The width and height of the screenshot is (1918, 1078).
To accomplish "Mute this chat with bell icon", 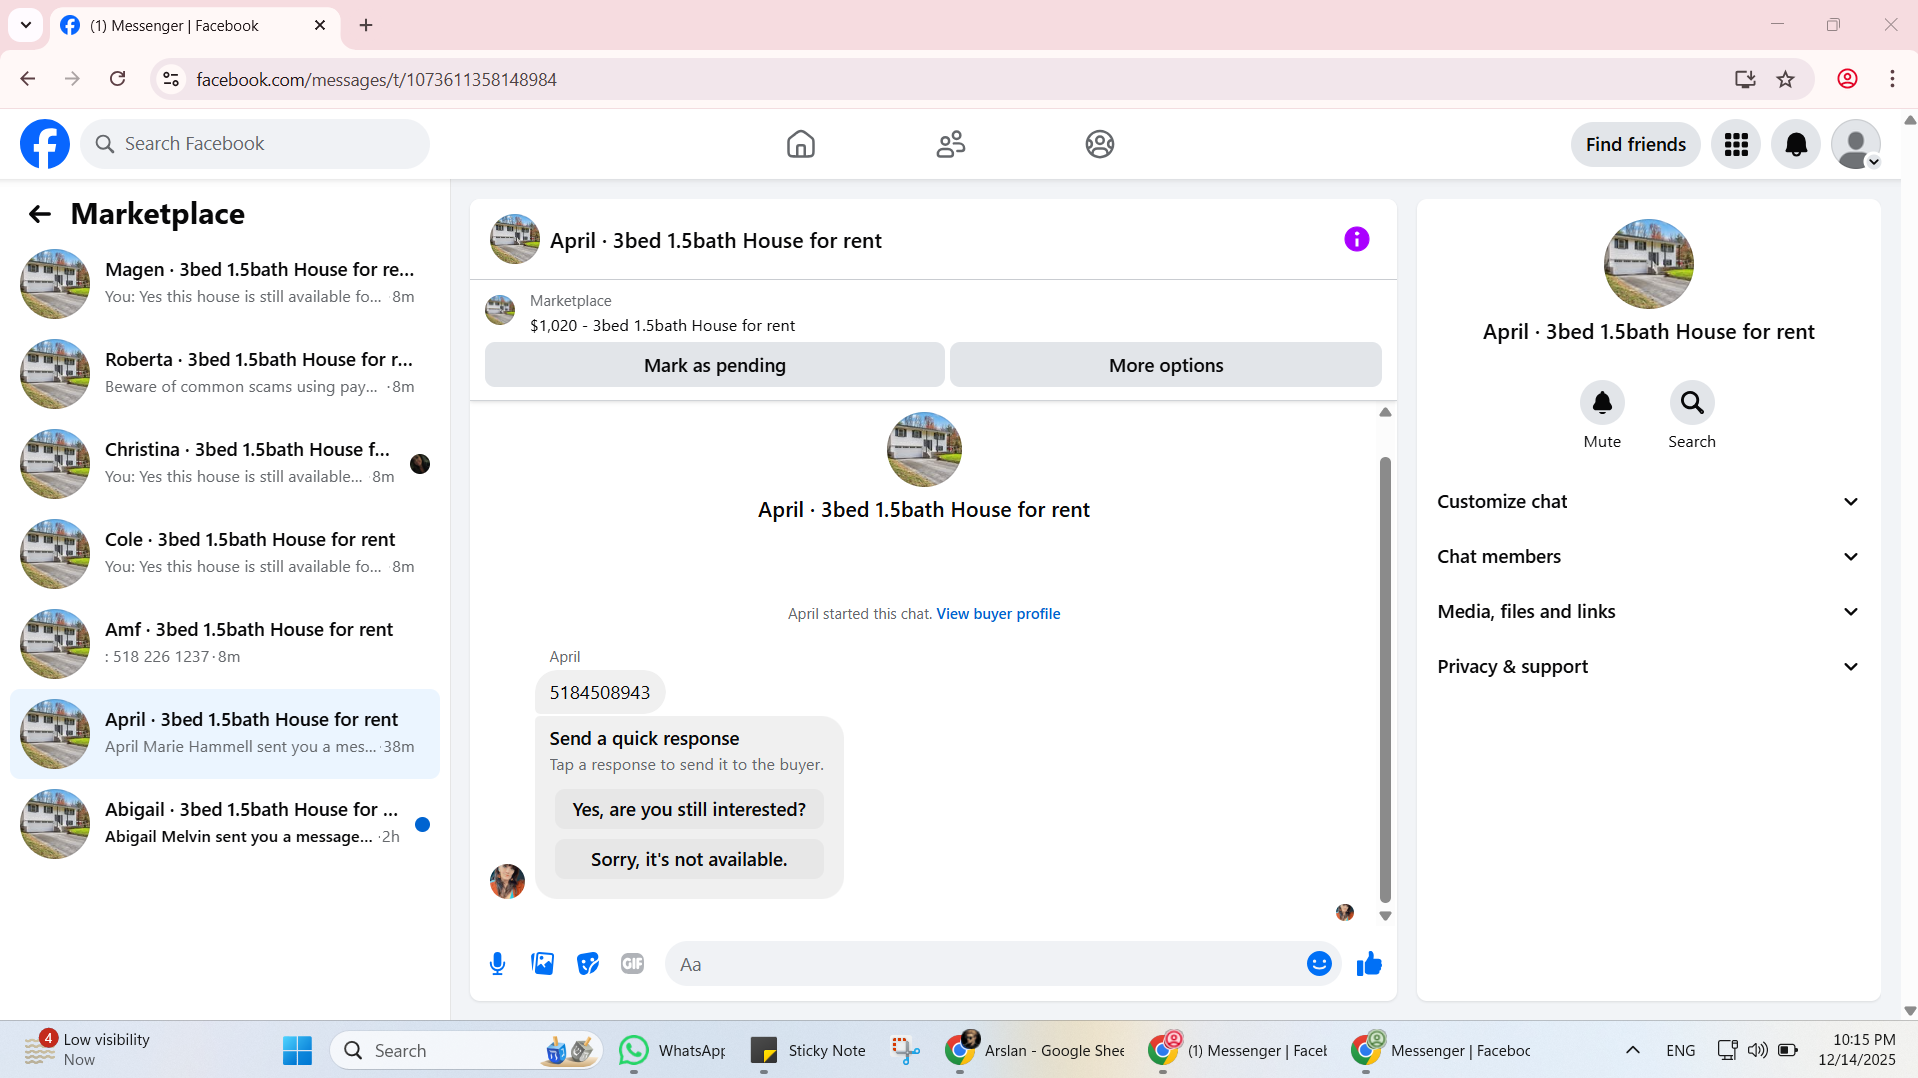I will coord(1602,403).
